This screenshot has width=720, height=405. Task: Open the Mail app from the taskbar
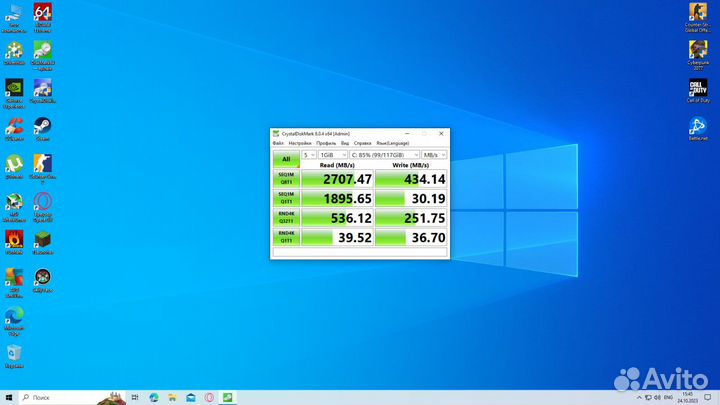coord(191,397)
